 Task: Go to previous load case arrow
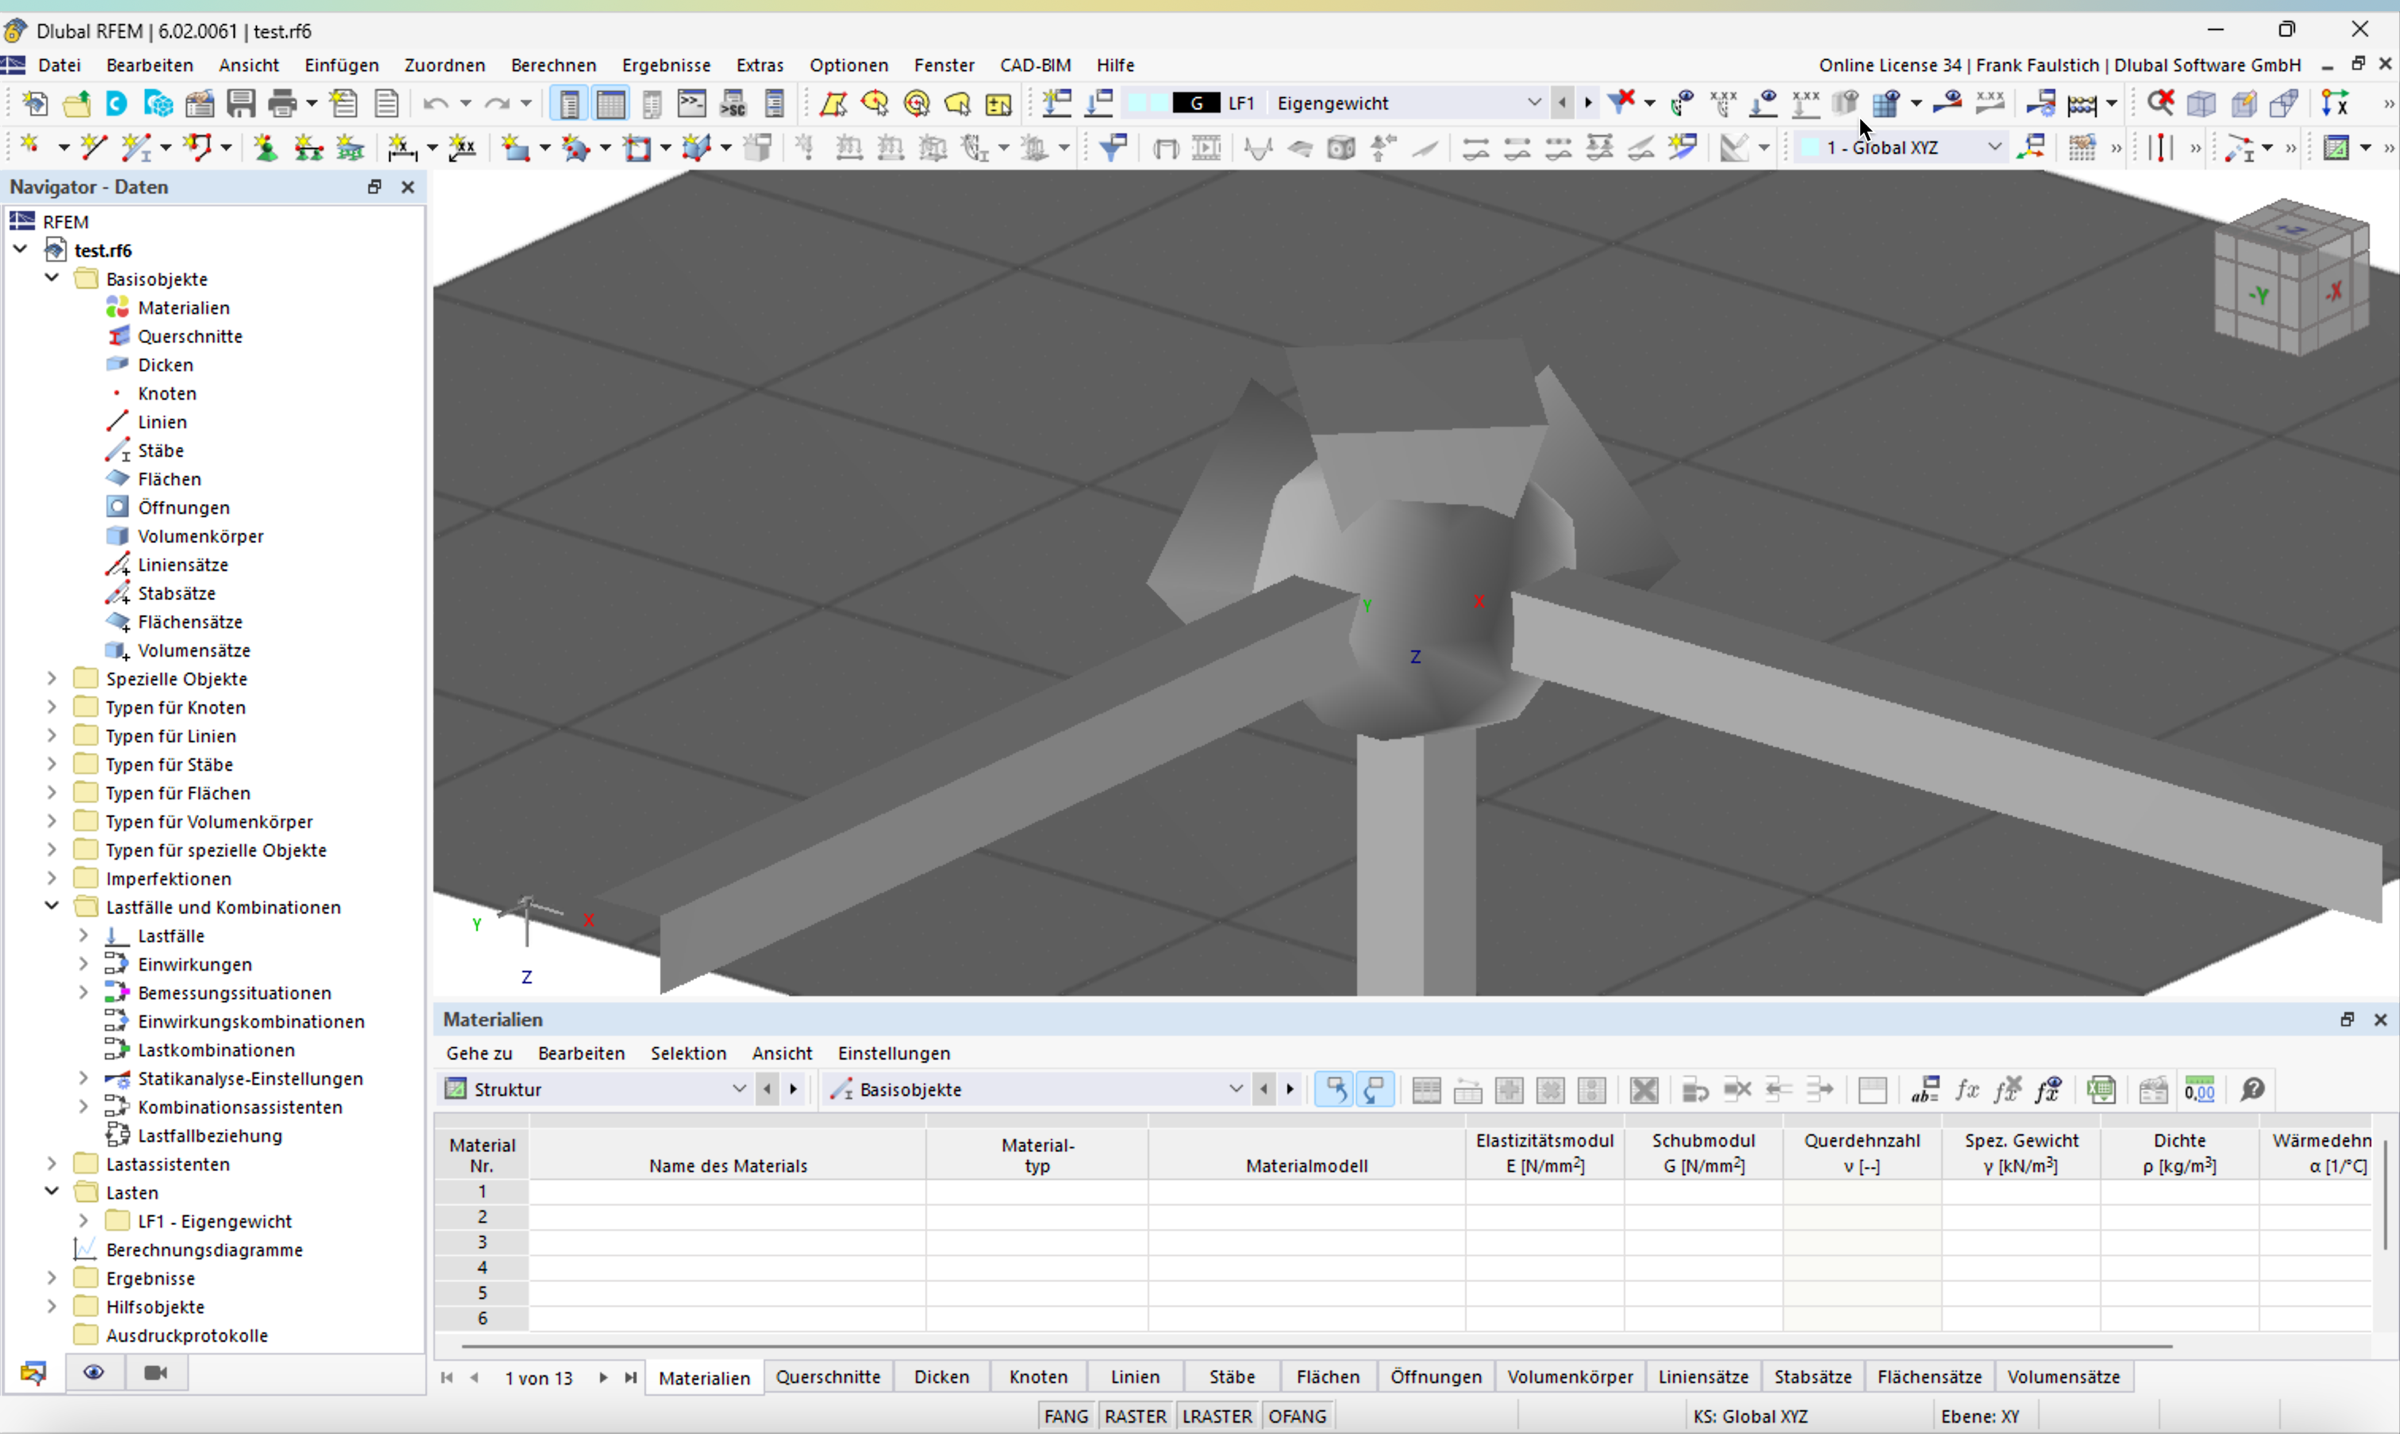[1562, 103]
